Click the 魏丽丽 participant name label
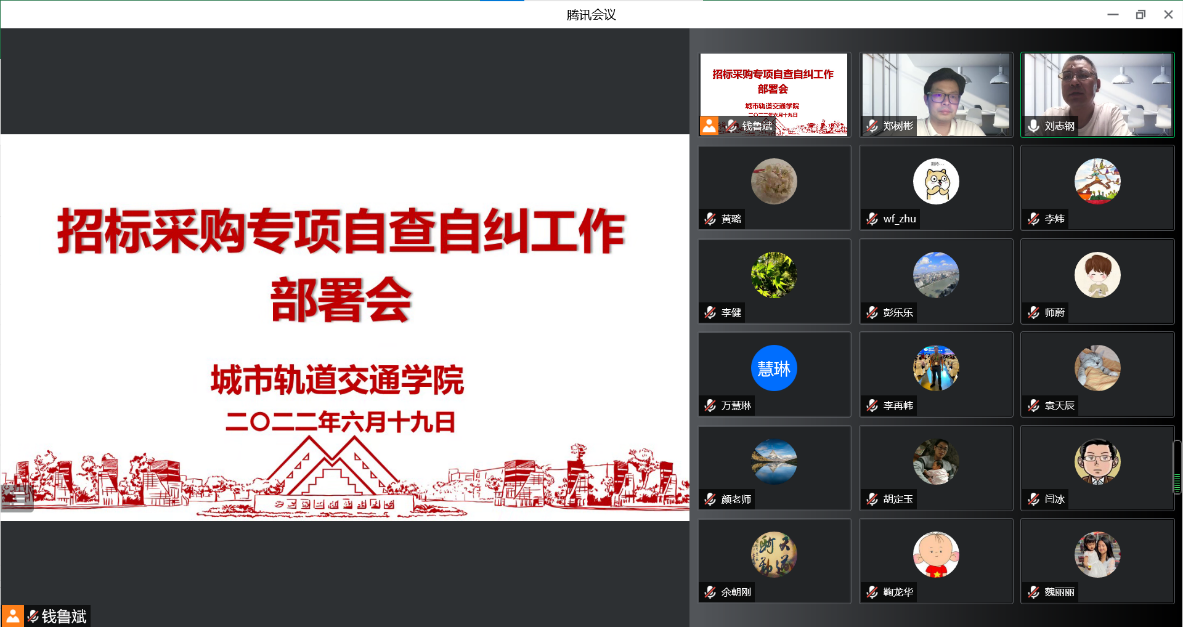Screen dimensions: 1183x627 (x=1059, y=592)
